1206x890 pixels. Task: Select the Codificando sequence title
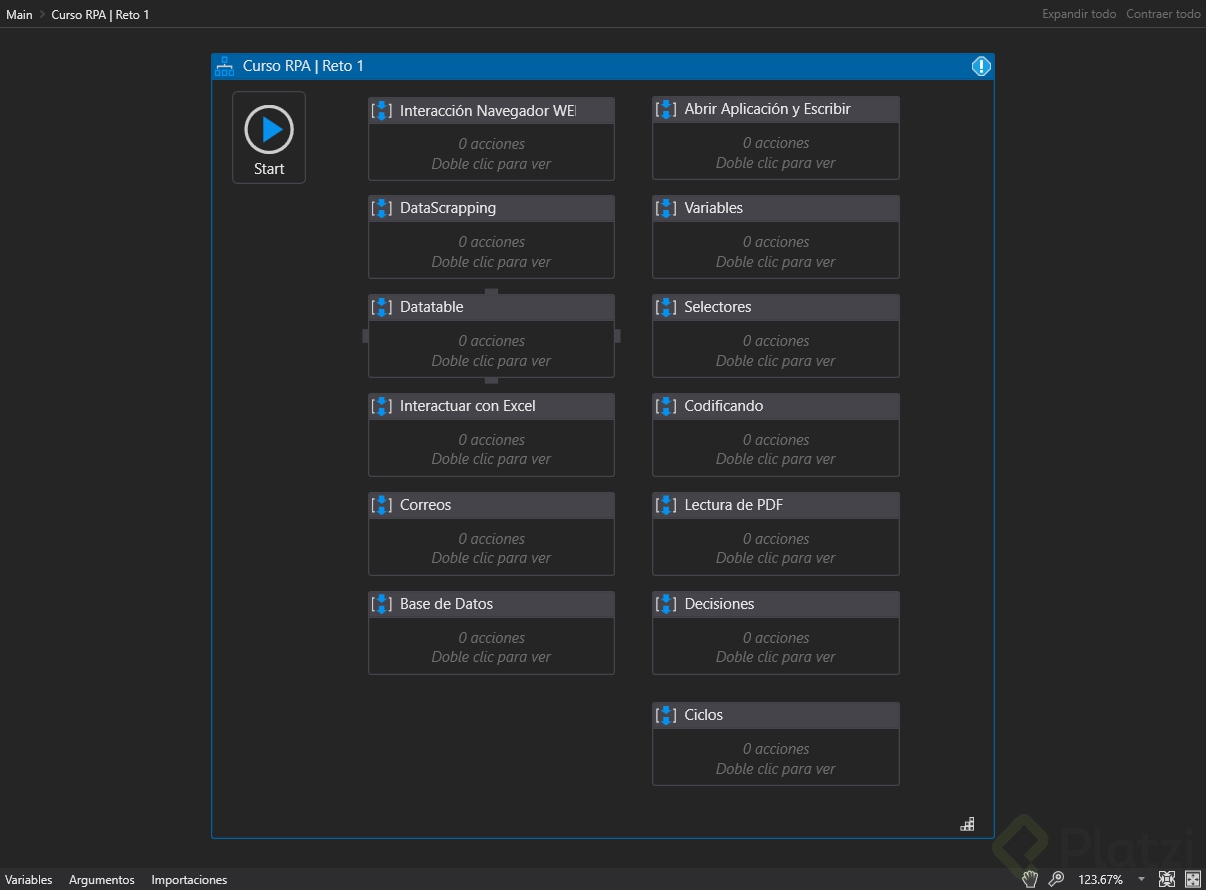pos(724,406)
